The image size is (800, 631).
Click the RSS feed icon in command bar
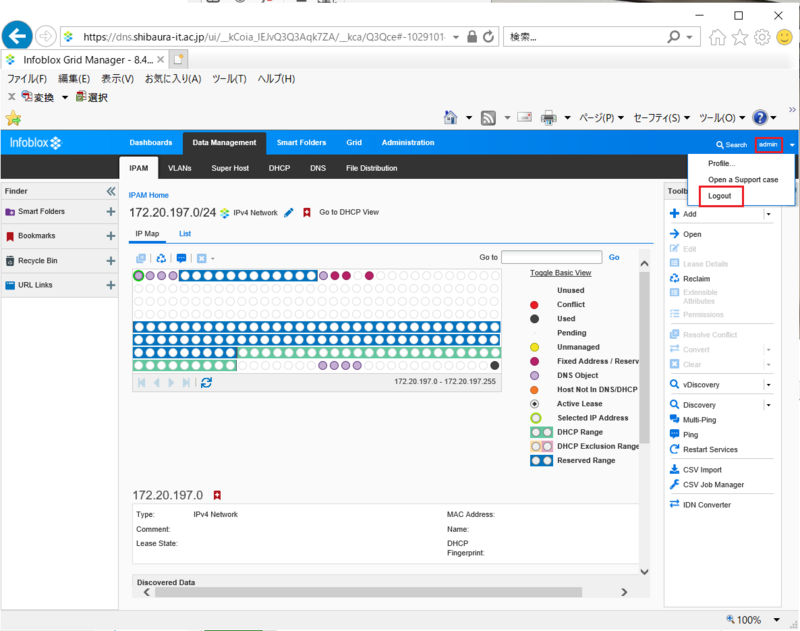point(488,118)
